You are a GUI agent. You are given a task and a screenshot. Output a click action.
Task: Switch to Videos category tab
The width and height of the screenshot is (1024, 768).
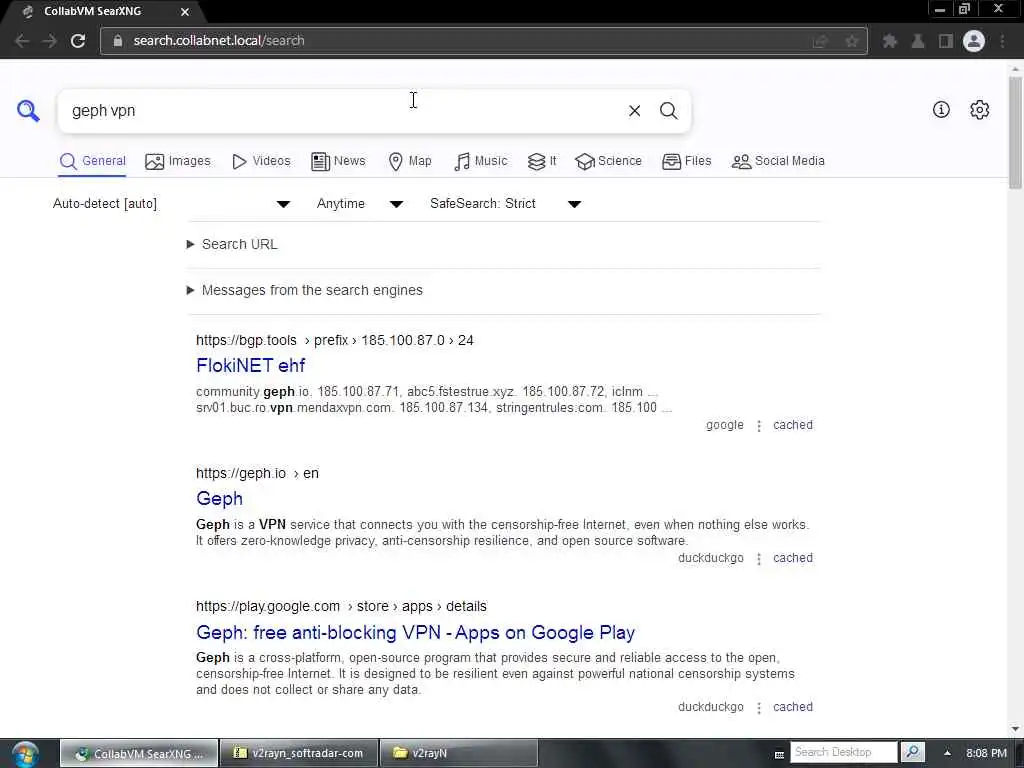[x=261, y=161]
